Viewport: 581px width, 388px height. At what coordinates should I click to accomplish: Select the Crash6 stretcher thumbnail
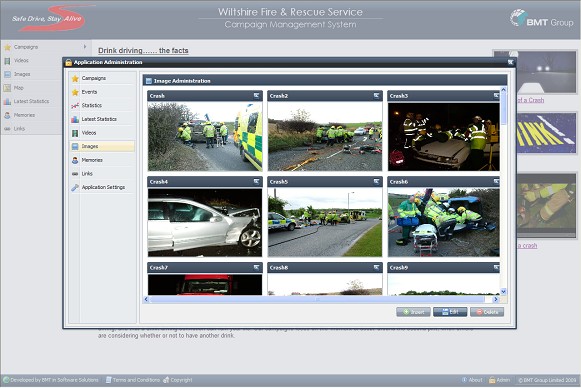click(444, 222)
